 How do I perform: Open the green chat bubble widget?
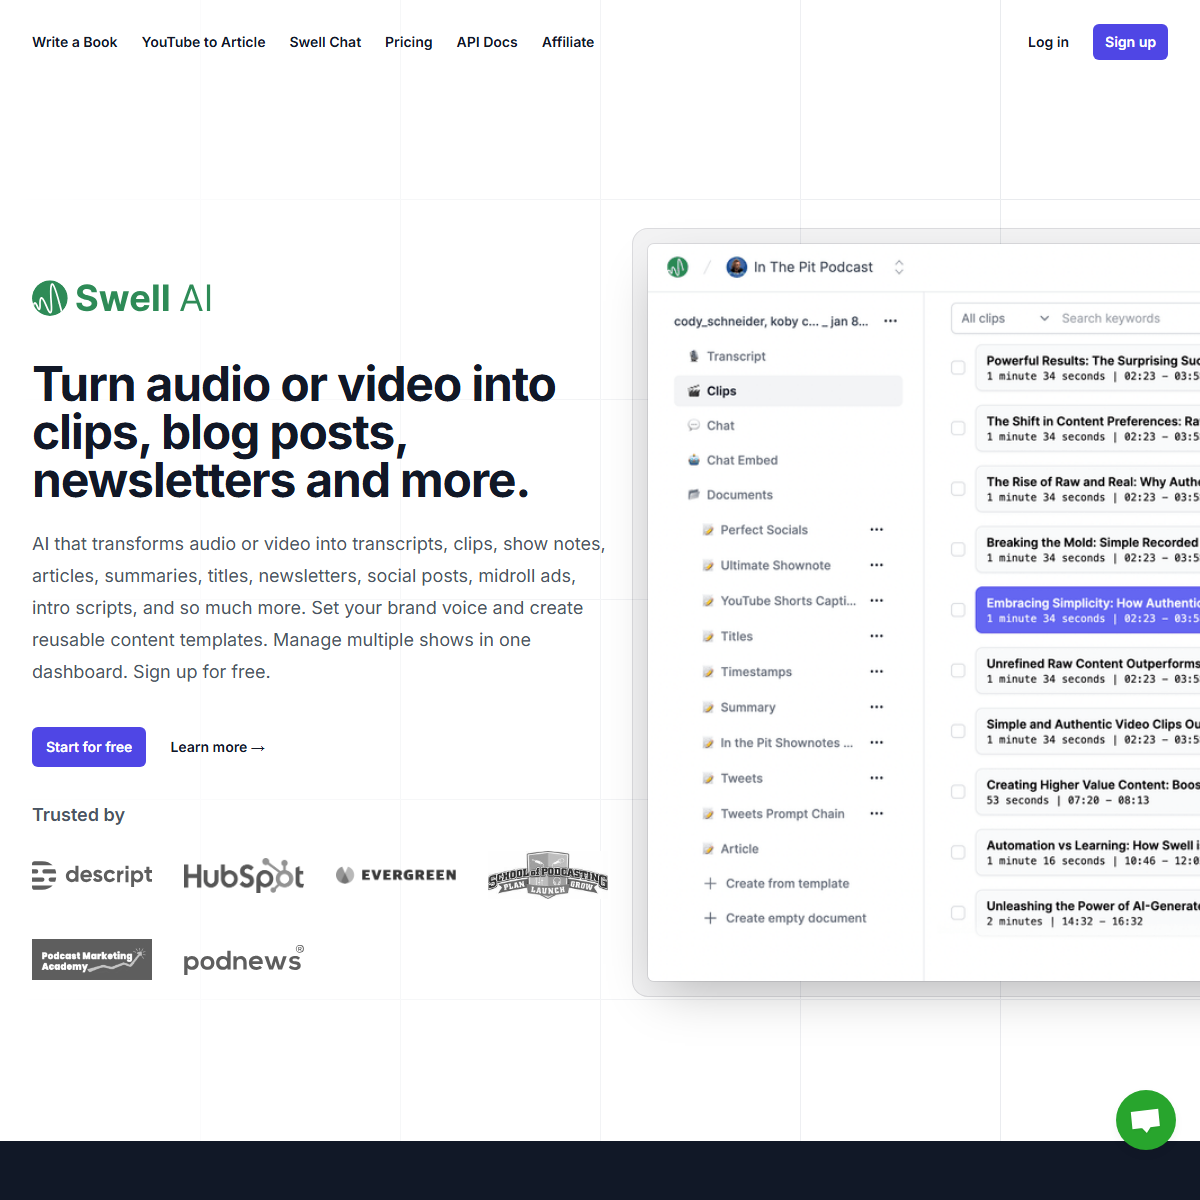point(1146,1120)
